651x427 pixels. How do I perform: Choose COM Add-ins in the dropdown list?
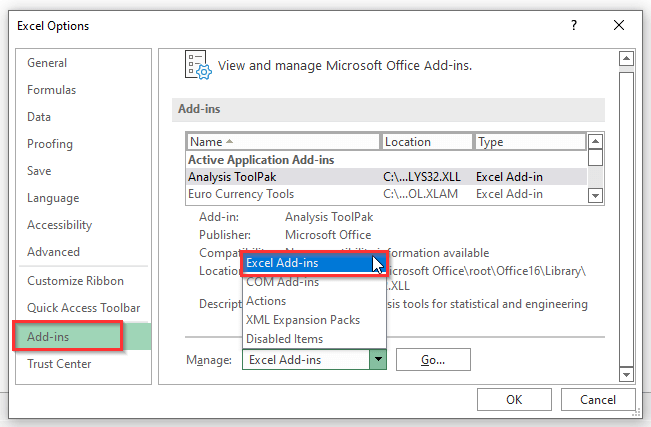coord(283,282)
